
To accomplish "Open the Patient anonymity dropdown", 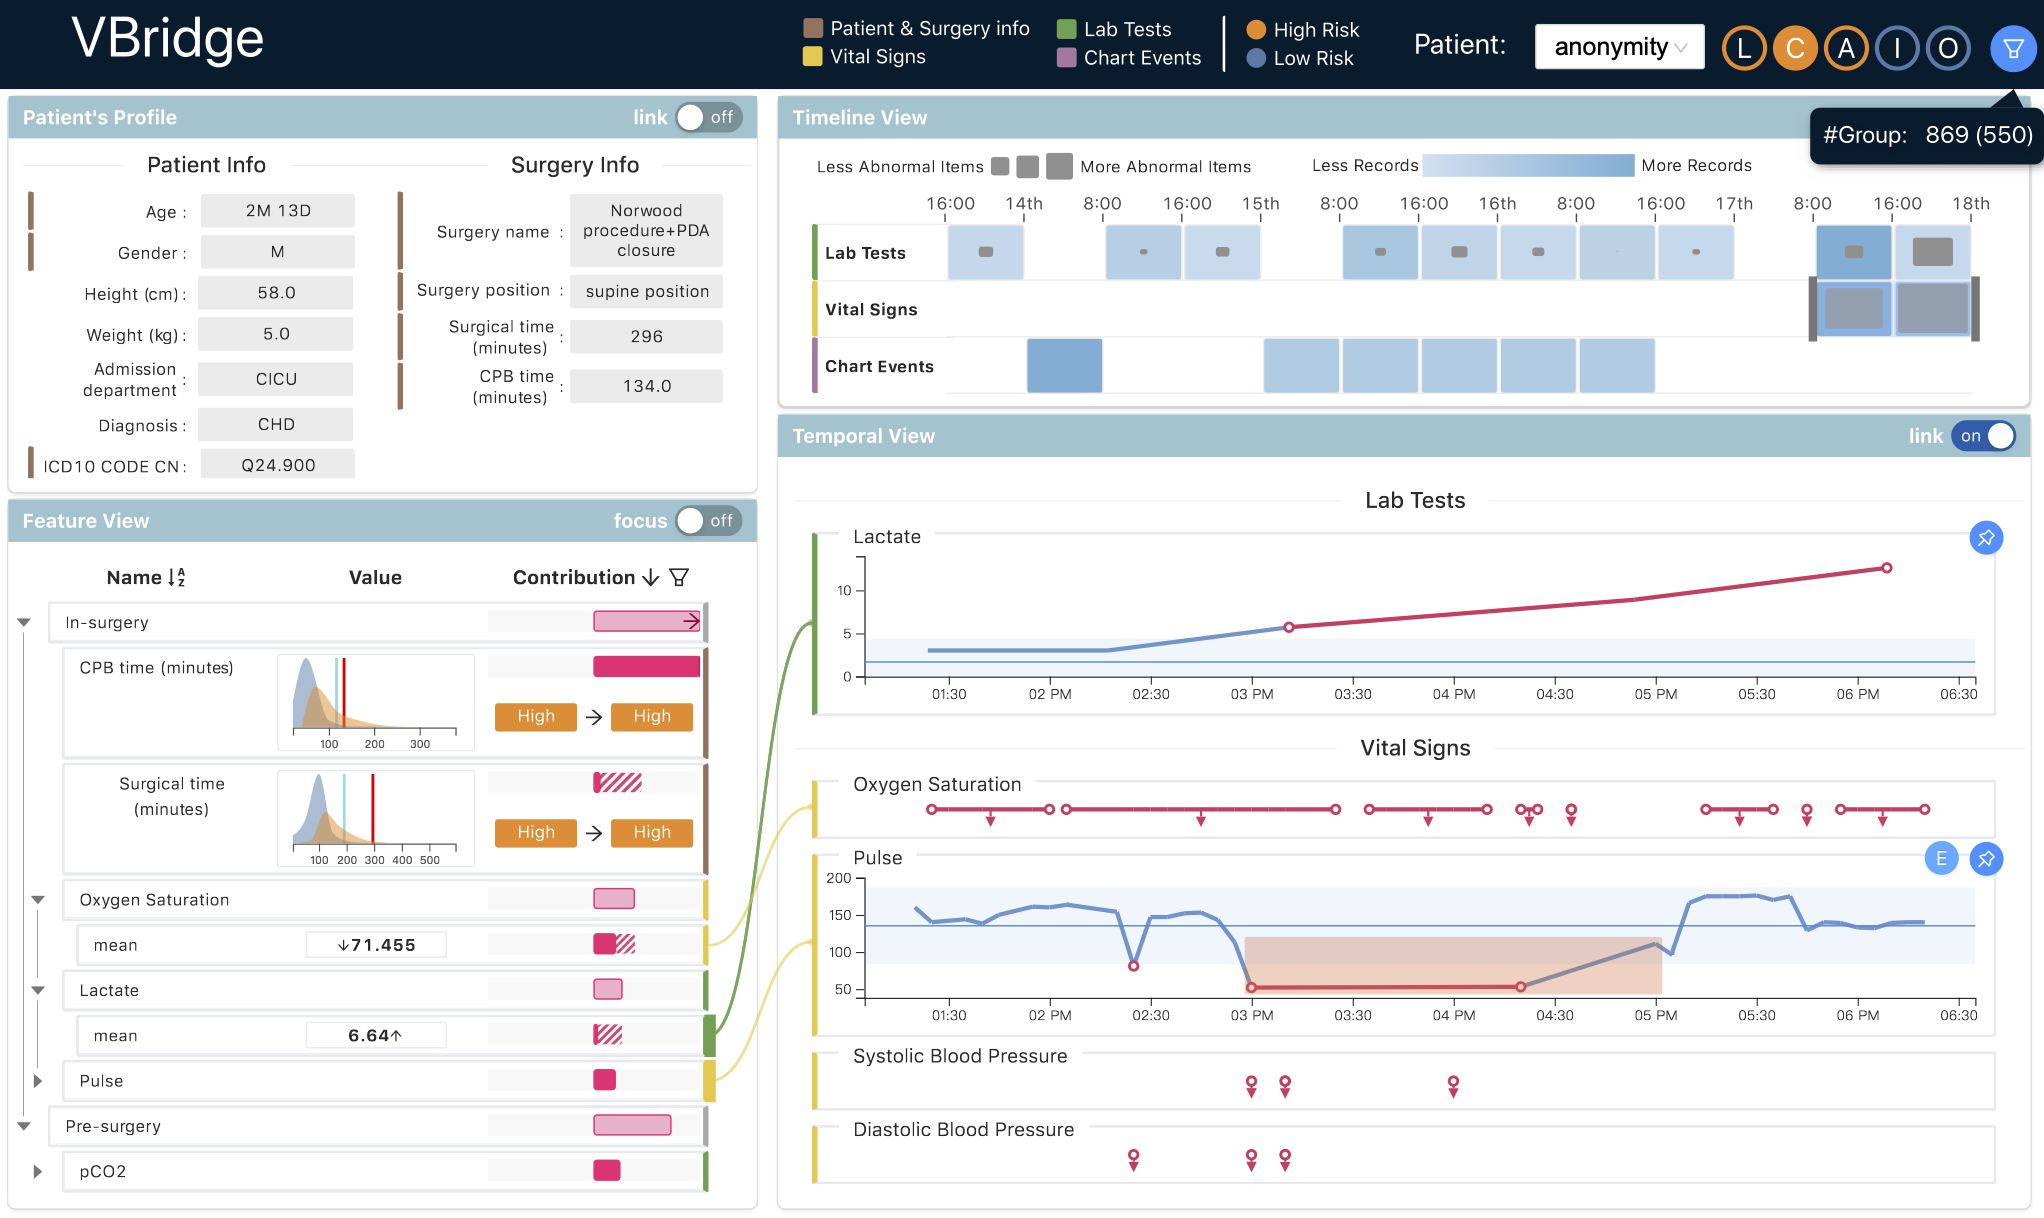I will 1619,47.
